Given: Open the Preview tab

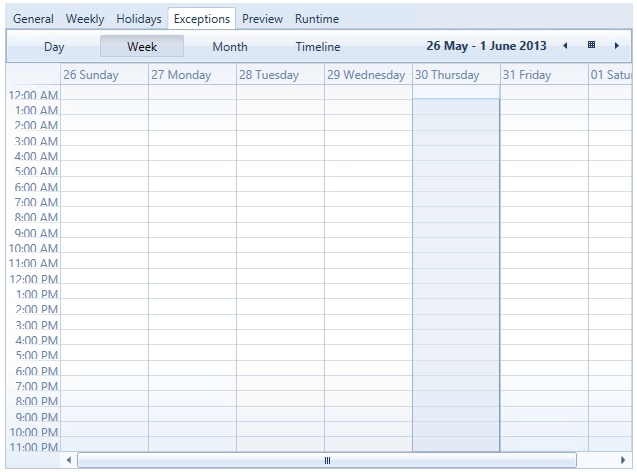Looking at the screenshot, I should (x=262, y=19).
